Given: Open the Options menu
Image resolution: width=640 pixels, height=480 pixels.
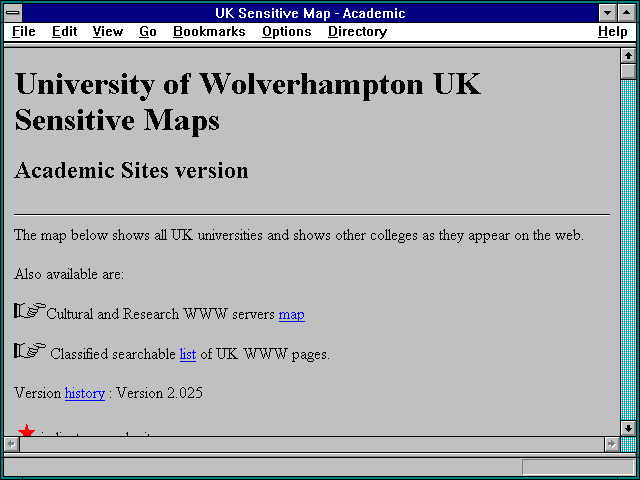Looking at the screenshot, I should pyautogui.click(x=287, y=31).
